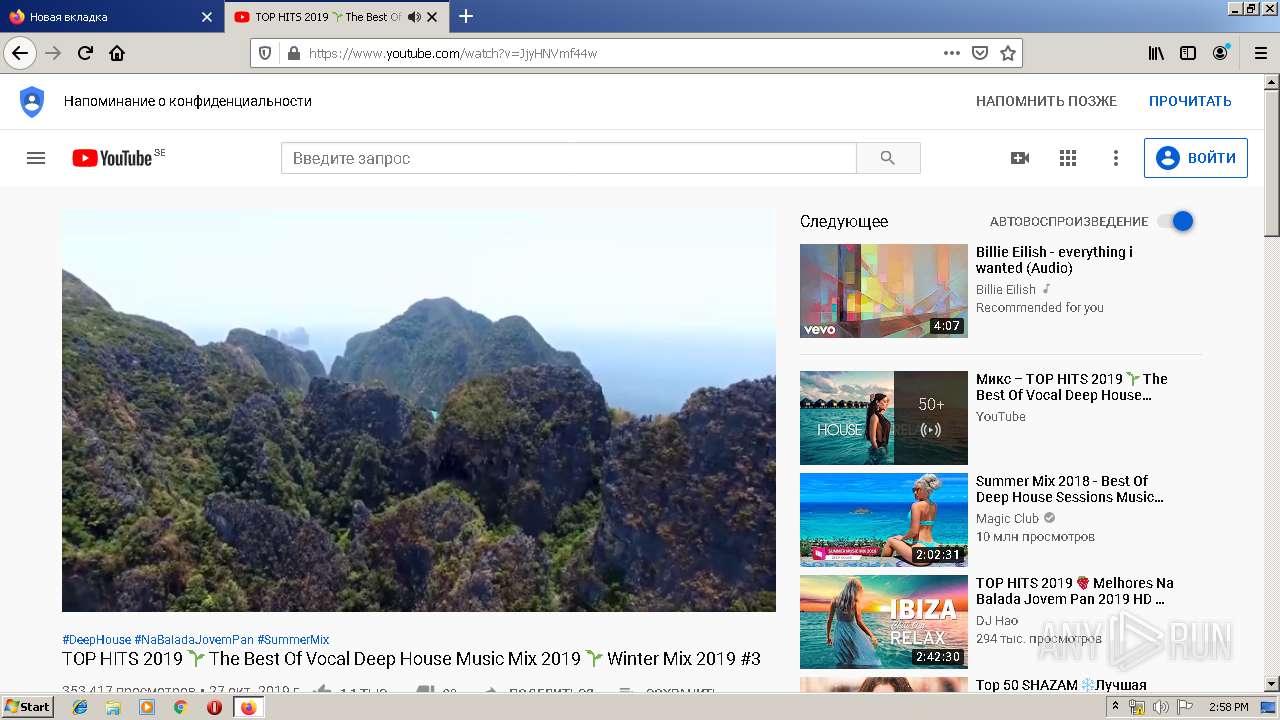Open the YouTube settings three-dot menu
The height and width of the screenshot is (720, 1280).
1116,158
